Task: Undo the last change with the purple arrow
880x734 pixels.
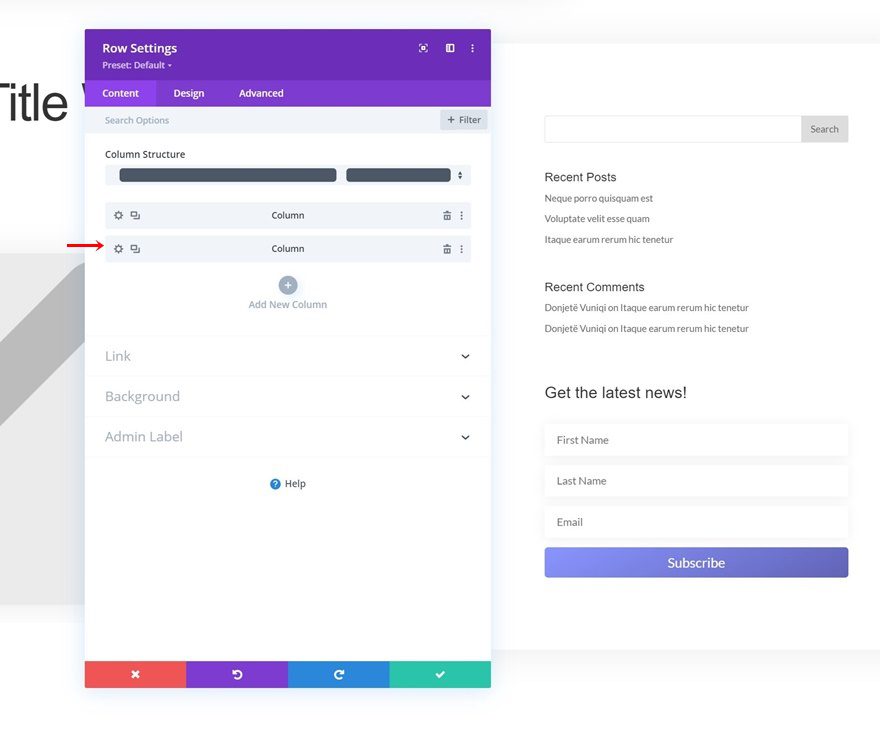Action: point(237,674)
